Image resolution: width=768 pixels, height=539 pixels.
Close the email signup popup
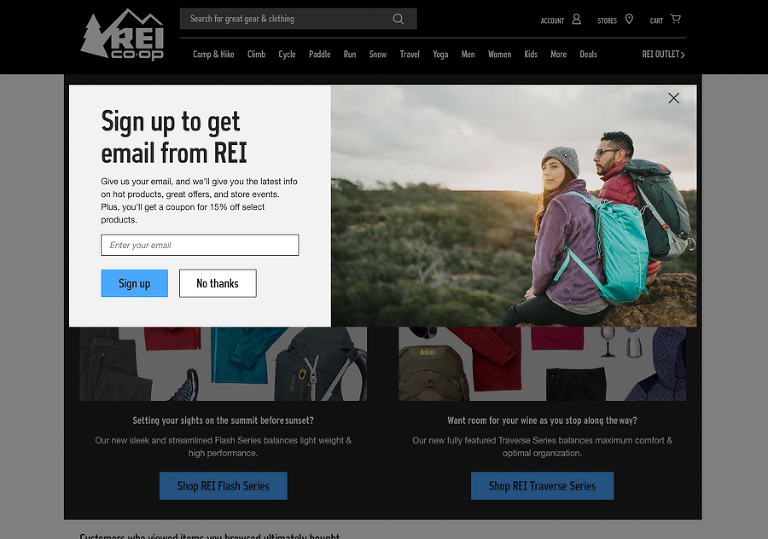pyautogui.click(x=673, y=98)
